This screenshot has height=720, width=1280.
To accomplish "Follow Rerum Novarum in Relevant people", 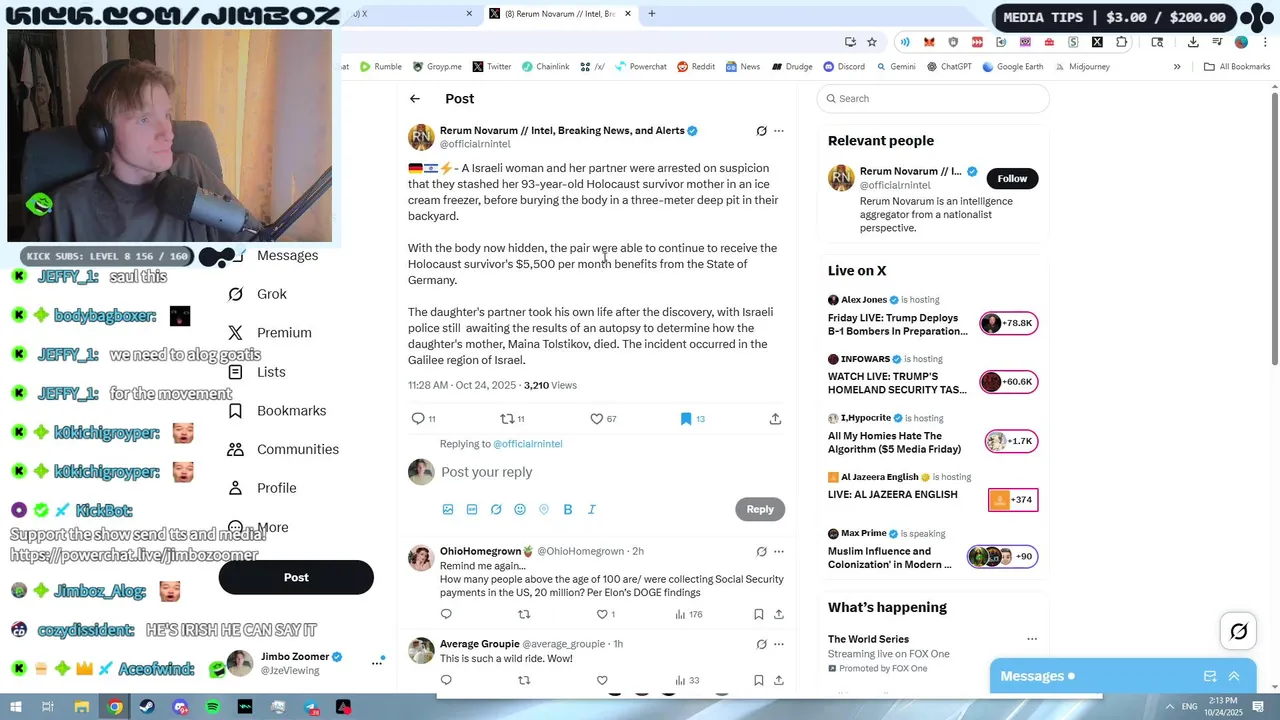I will click(1012, 178).
